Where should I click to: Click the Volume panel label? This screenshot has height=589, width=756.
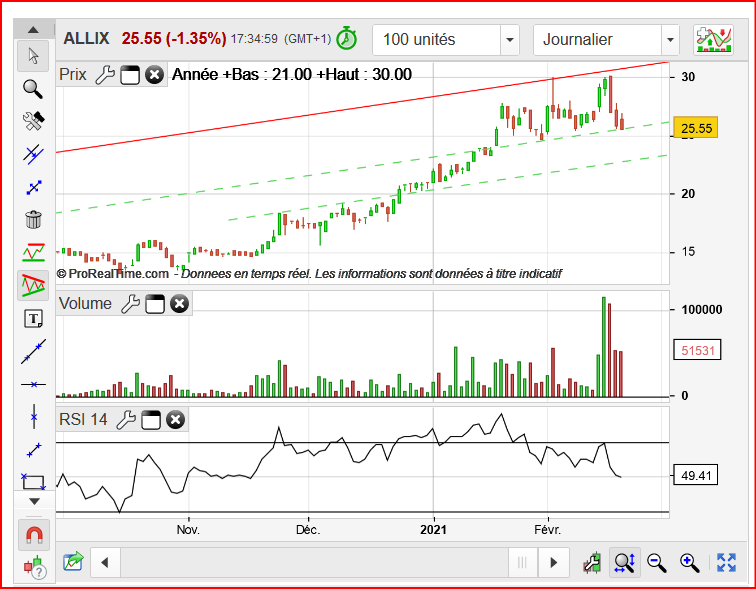pyautogui.click(x=85, y=304)
